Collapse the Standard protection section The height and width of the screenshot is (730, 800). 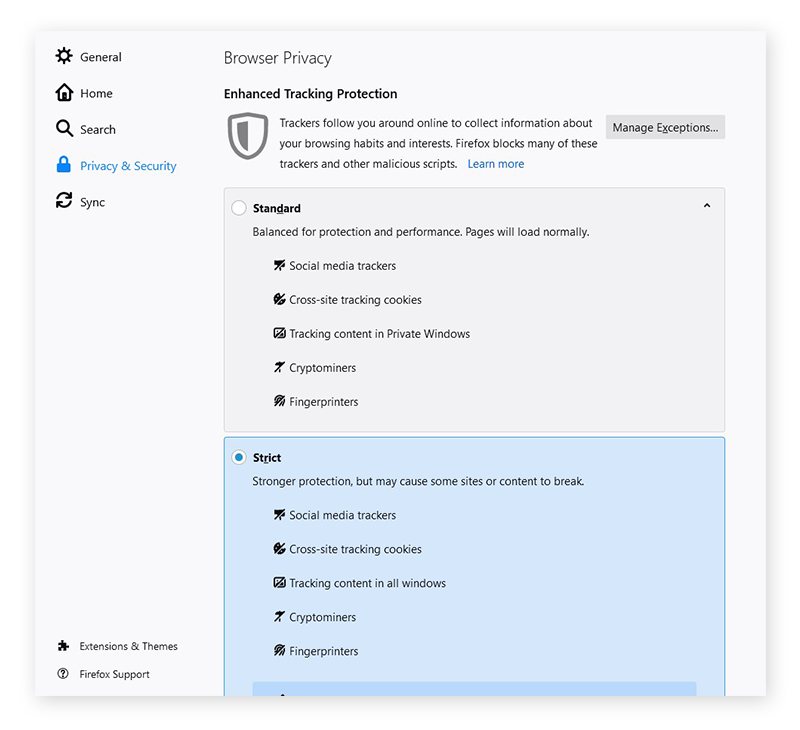coord(707,204)
